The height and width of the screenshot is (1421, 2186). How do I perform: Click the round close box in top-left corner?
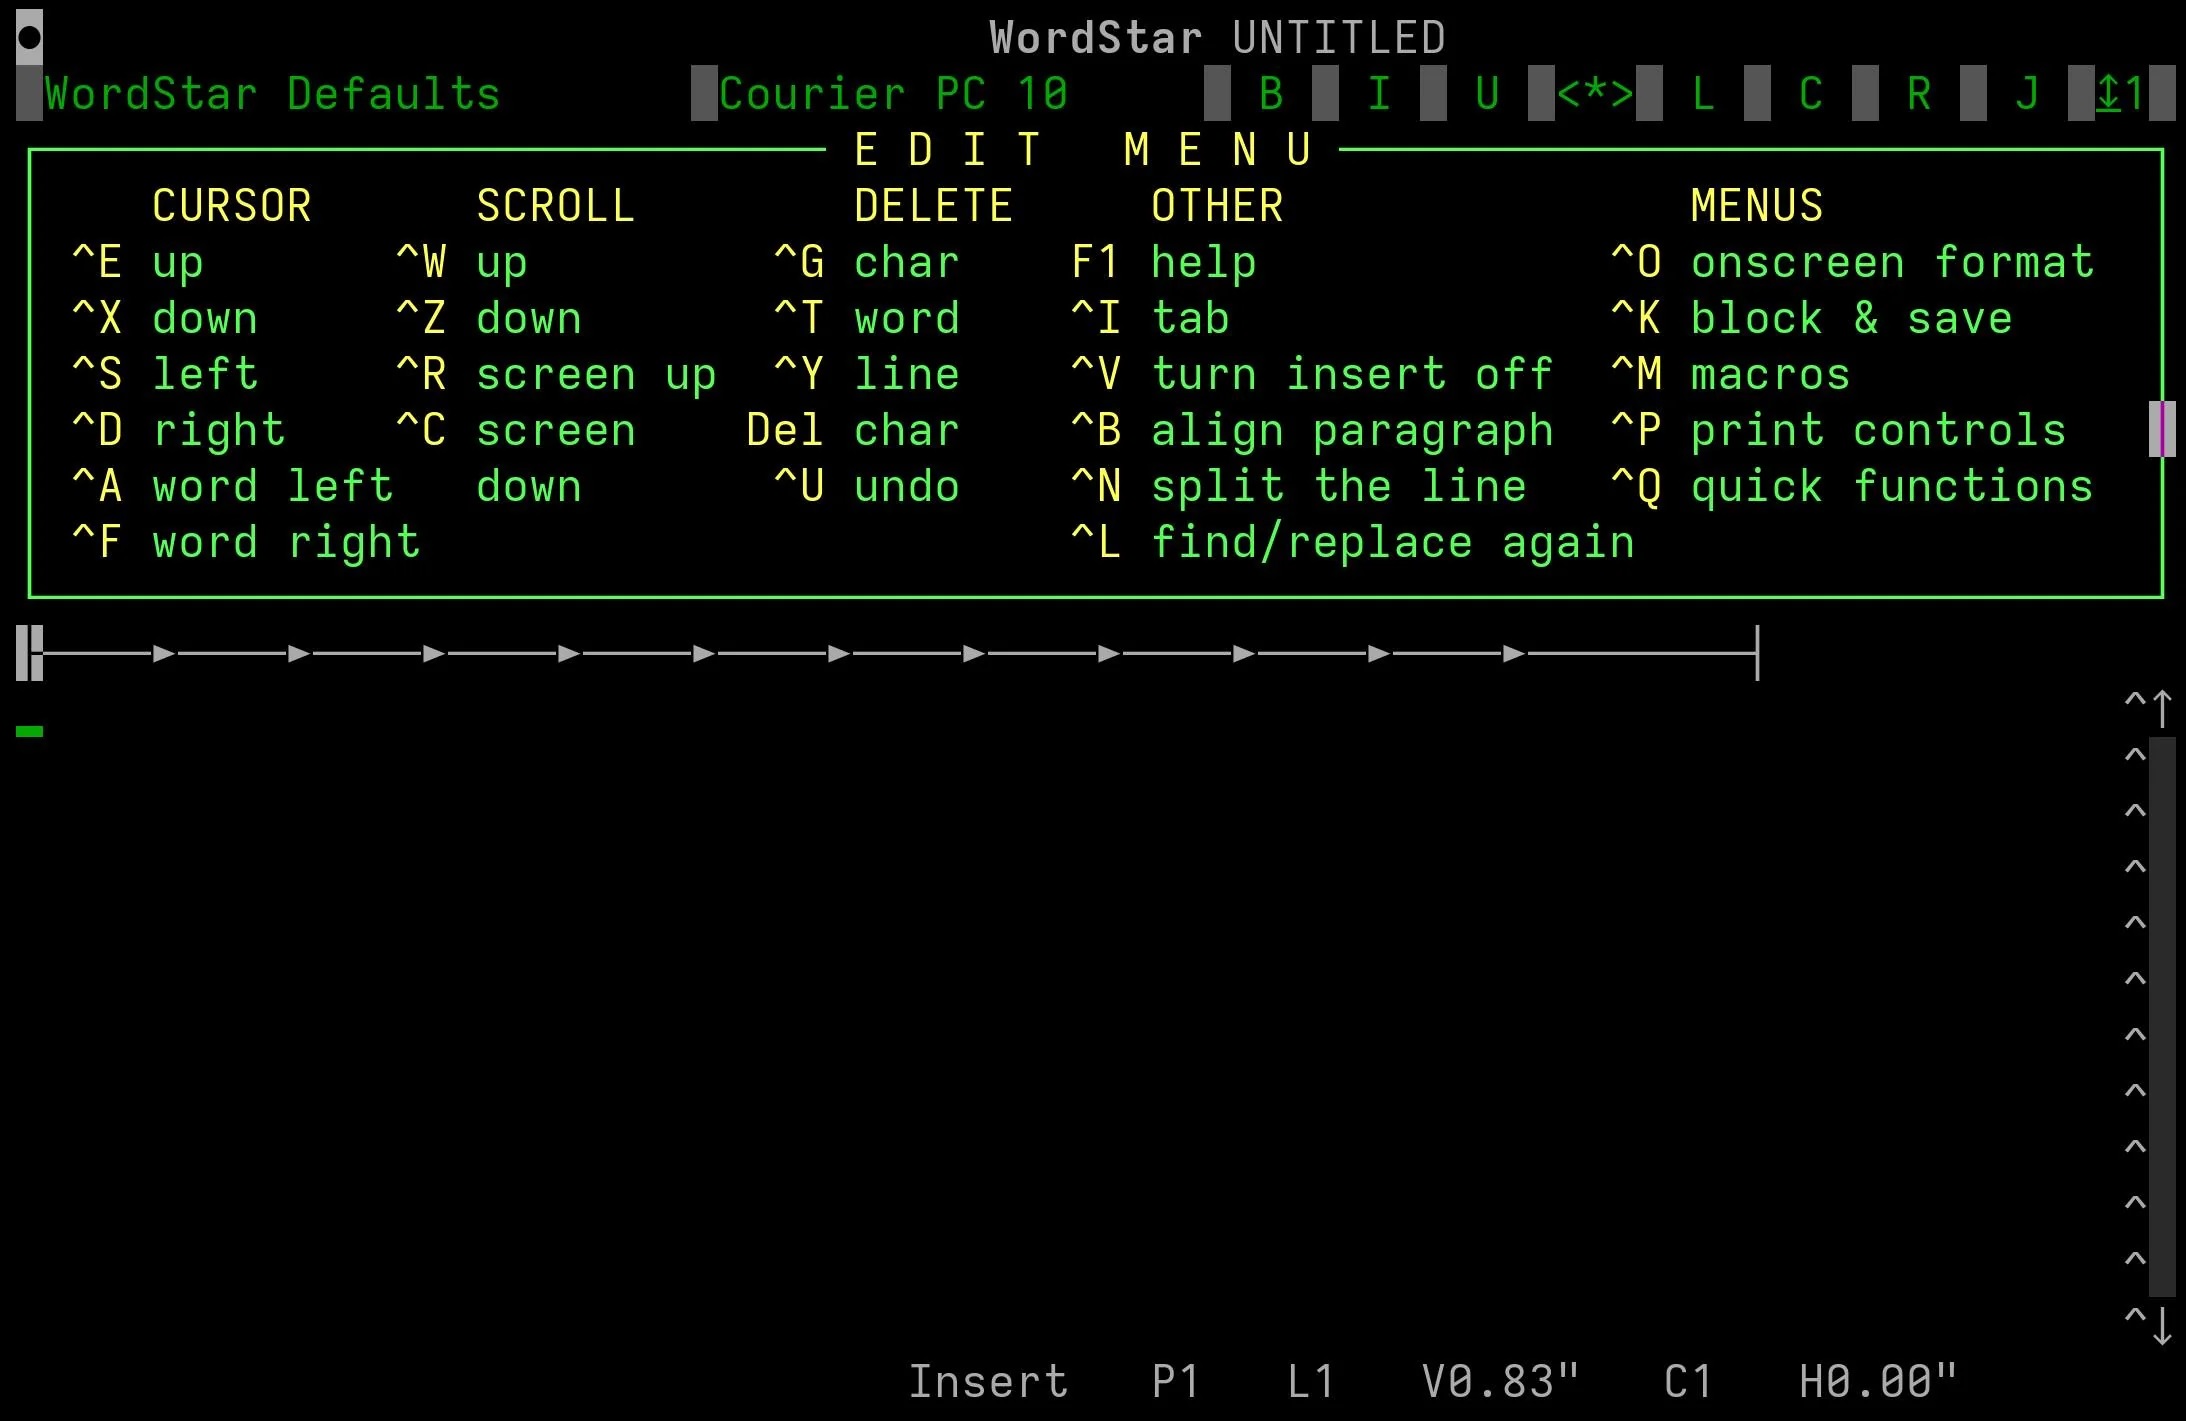click(29, 38)
